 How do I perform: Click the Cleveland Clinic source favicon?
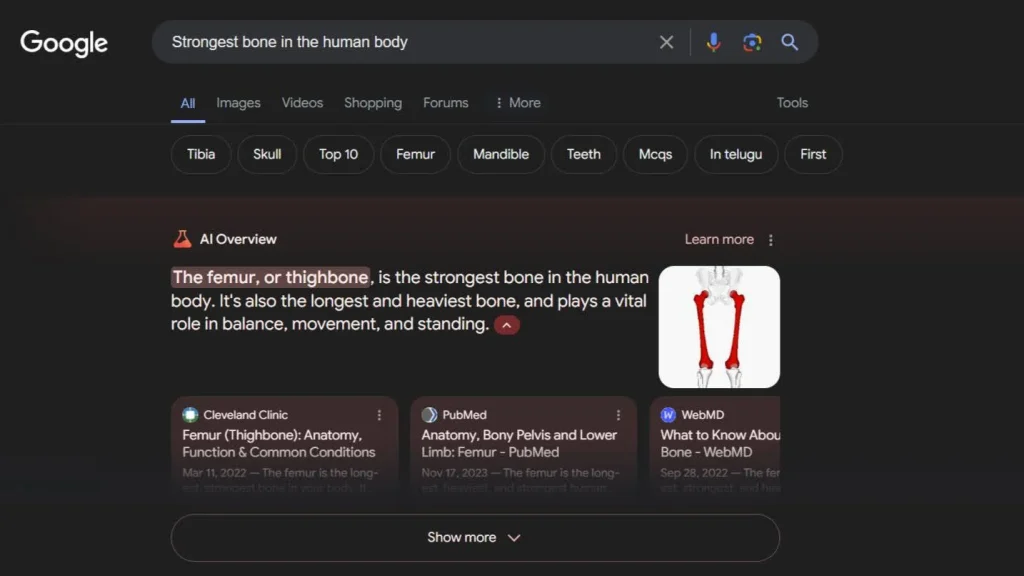(x=190, y=415)
